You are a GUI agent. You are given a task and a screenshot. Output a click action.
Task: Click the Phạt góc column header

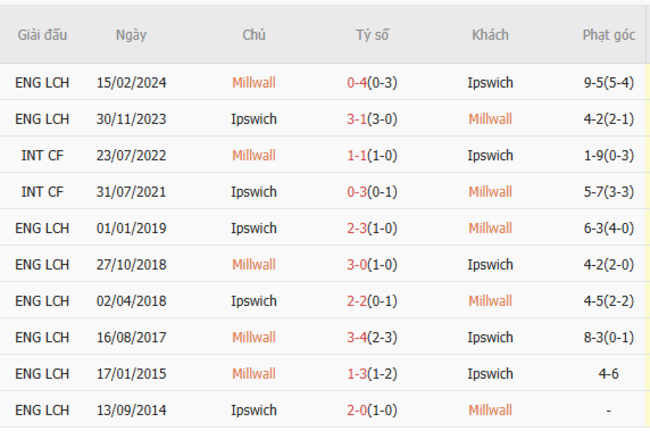[608, 34]
